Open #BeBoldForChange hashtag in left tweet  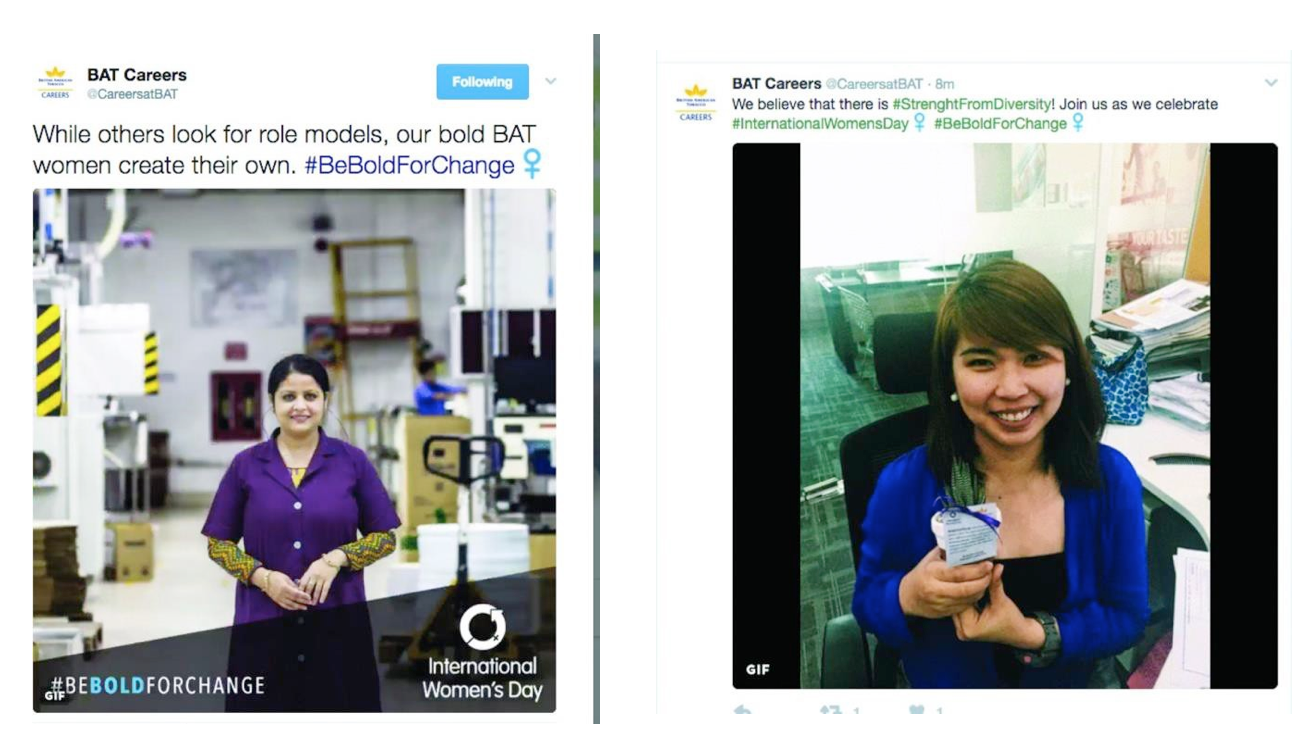pos(410,164)
